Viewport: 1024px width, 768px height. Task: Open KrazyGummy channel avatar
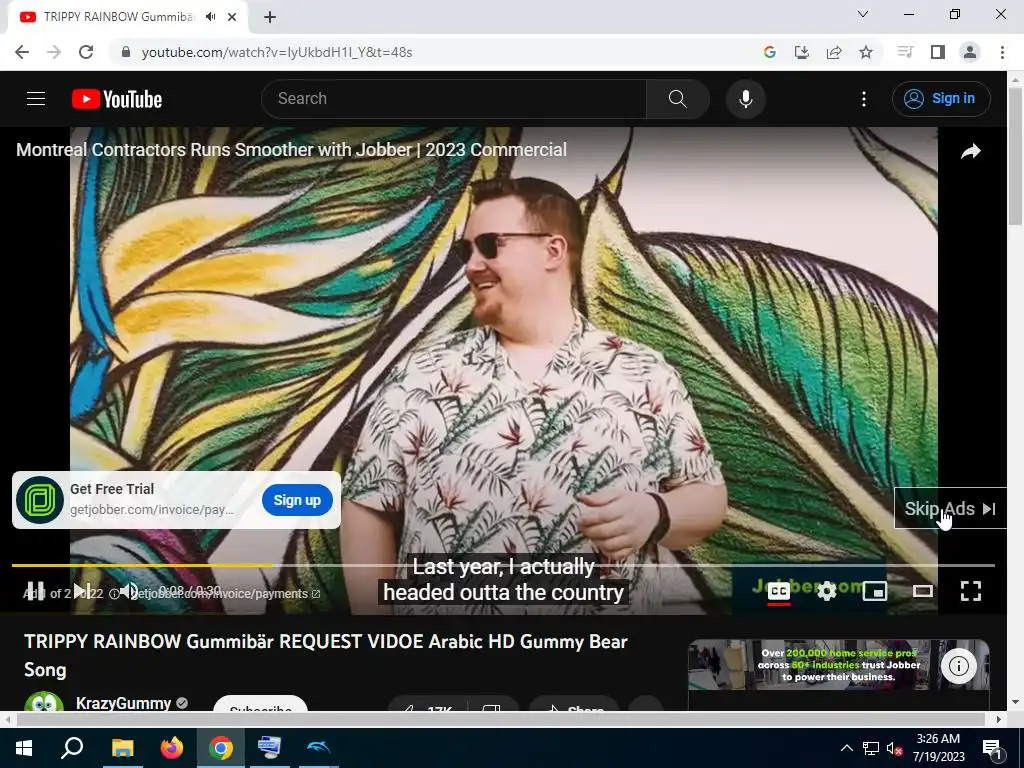click(x=44, y=701)
